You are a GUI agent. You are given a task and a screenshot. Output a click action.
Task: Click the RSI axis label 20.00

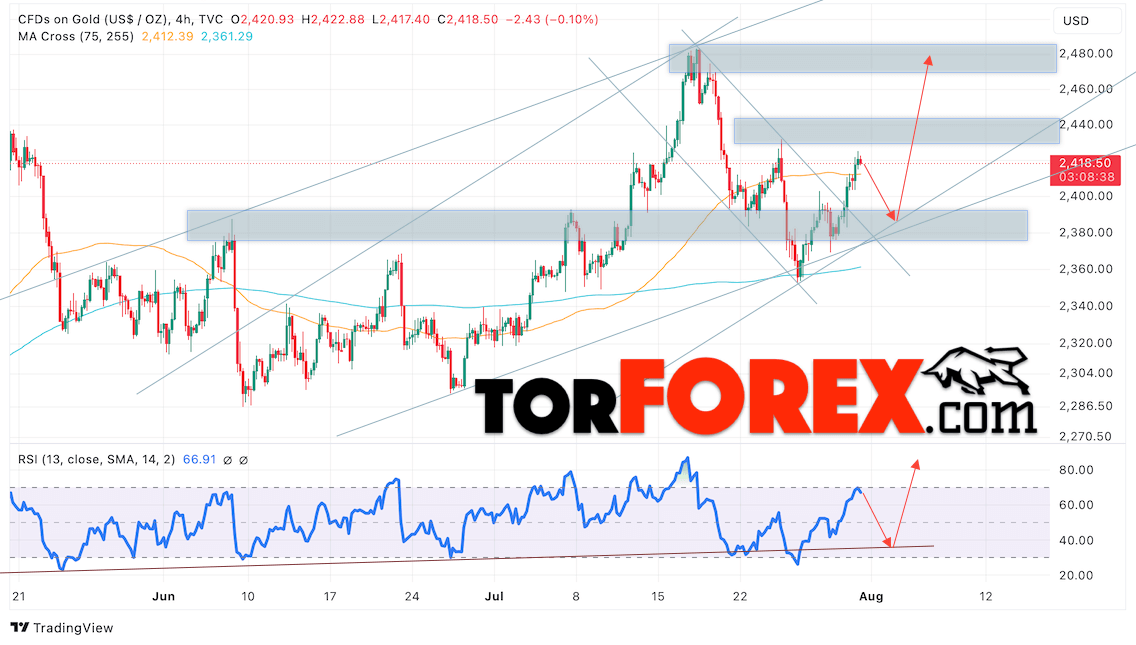click(x=1076, y=575)
